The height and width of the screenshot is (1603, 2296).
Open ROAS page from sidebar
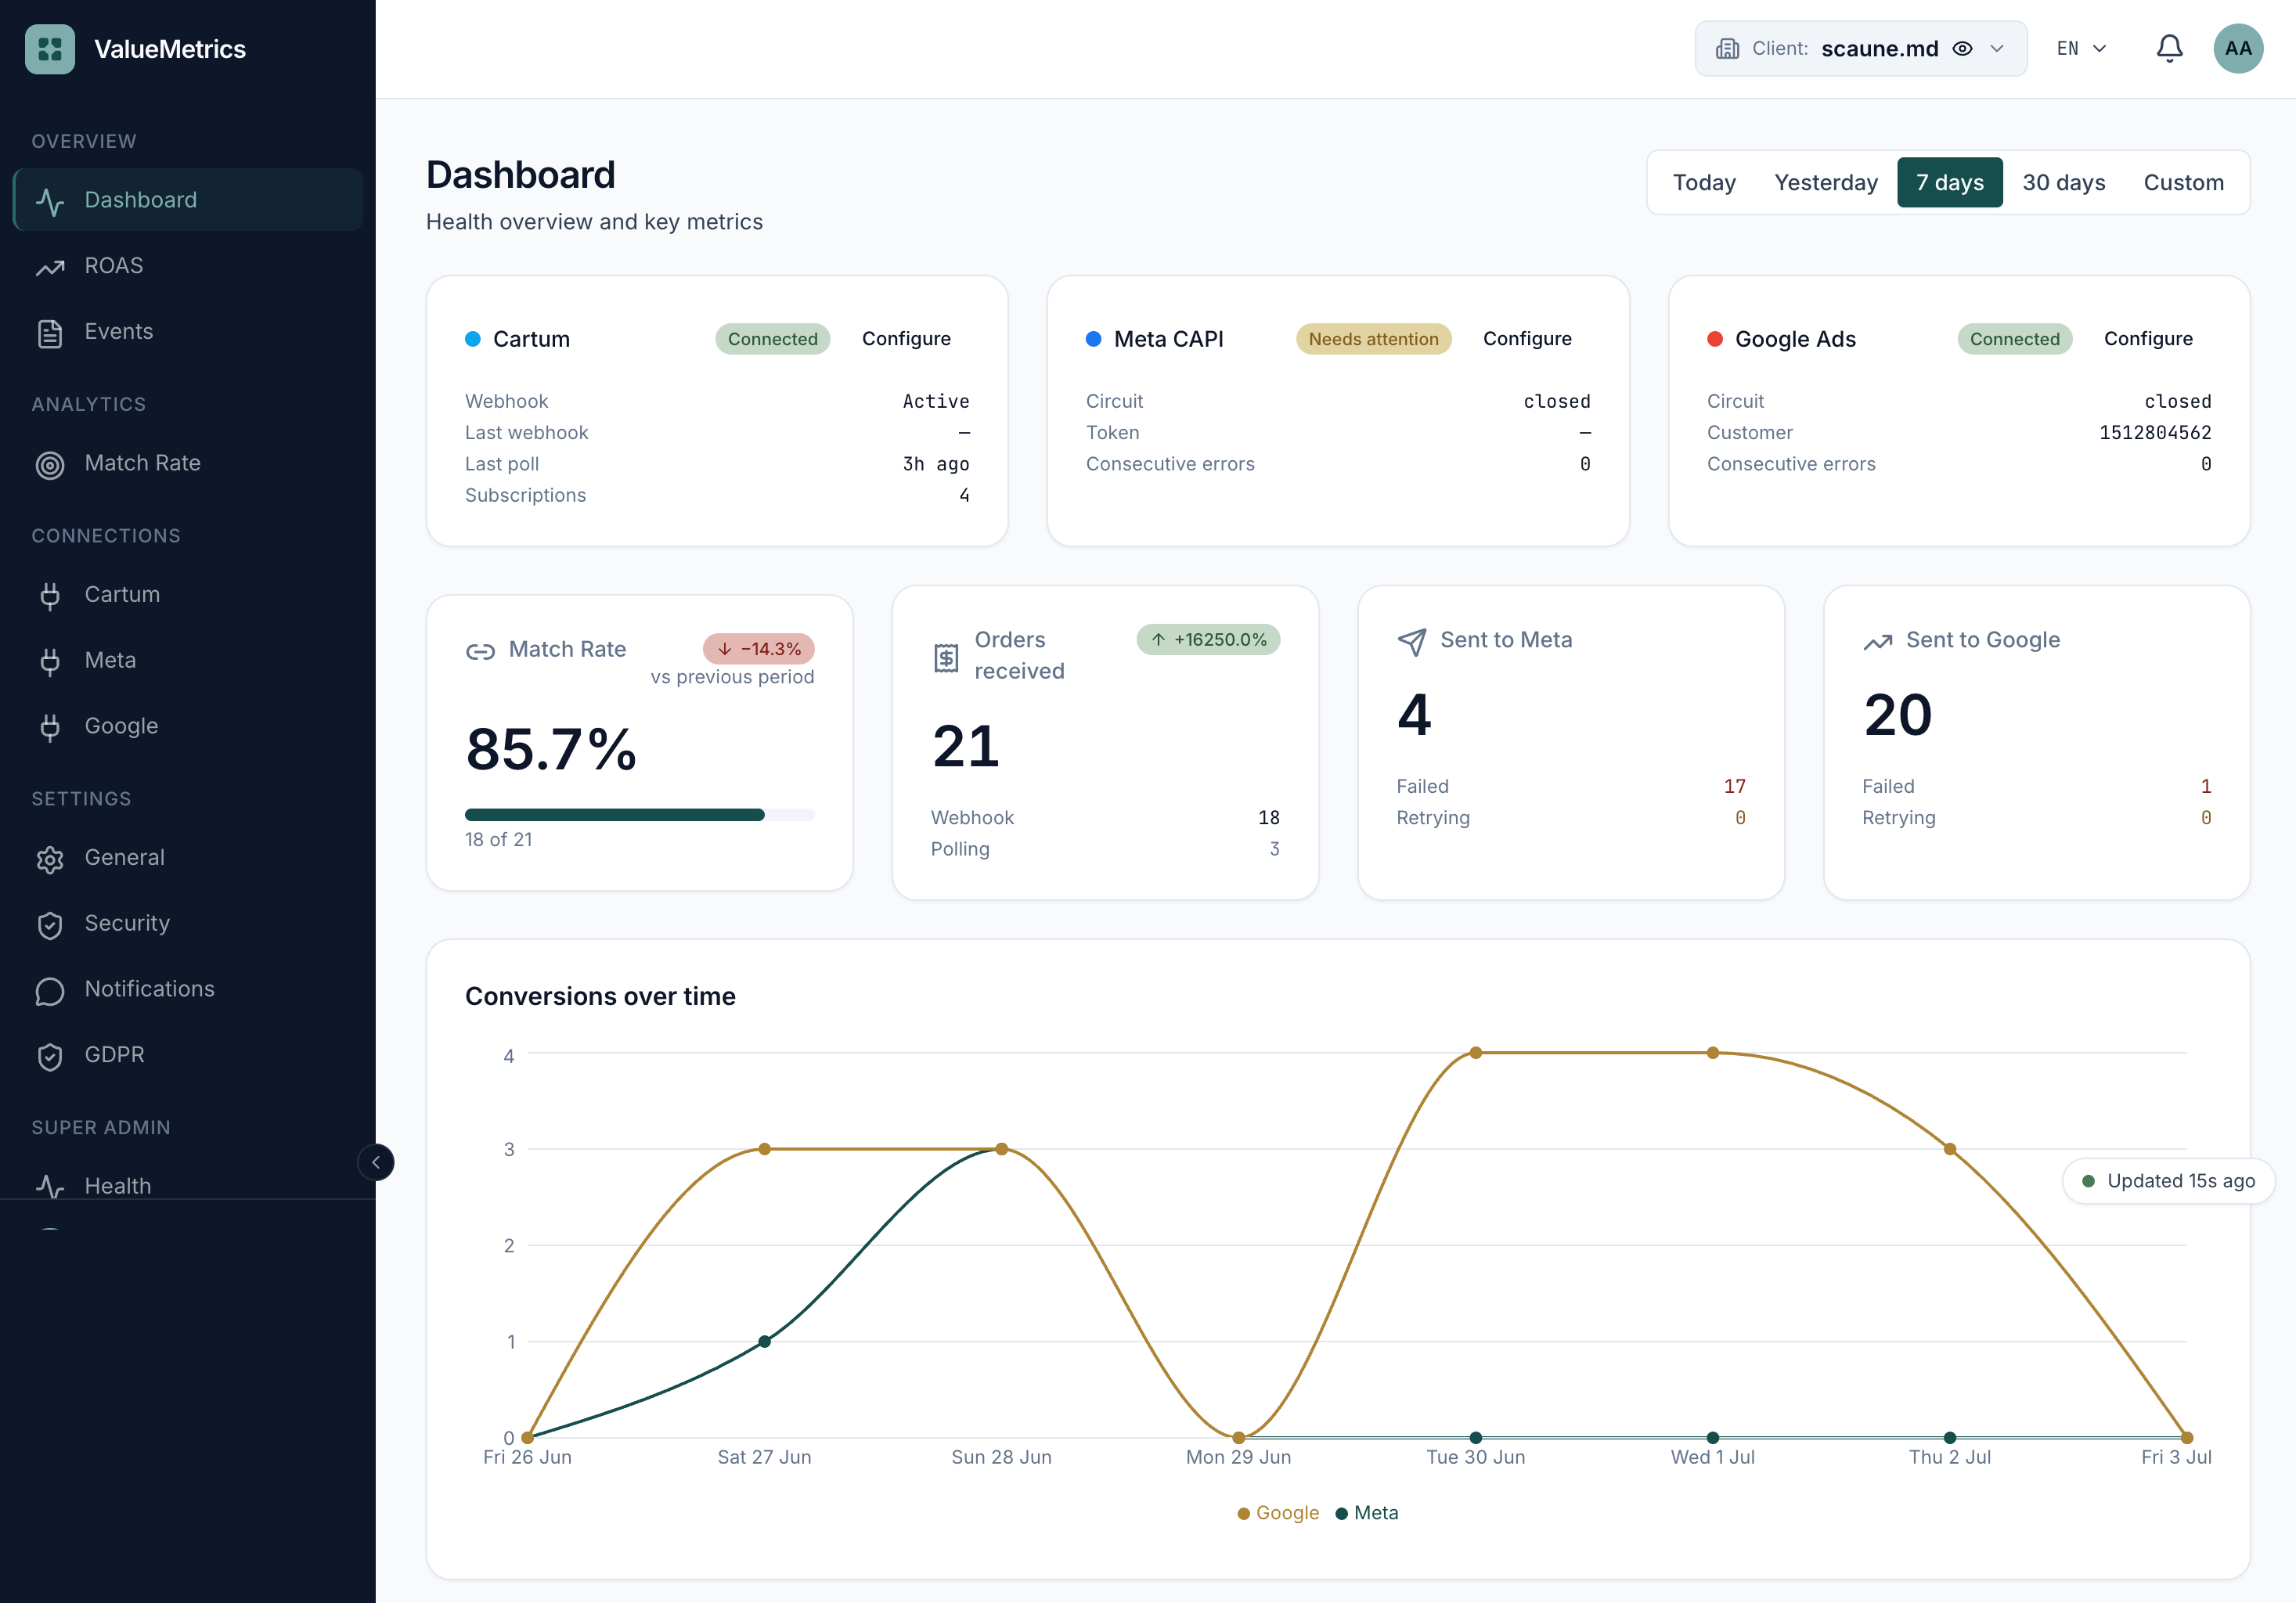pos(188,266)
